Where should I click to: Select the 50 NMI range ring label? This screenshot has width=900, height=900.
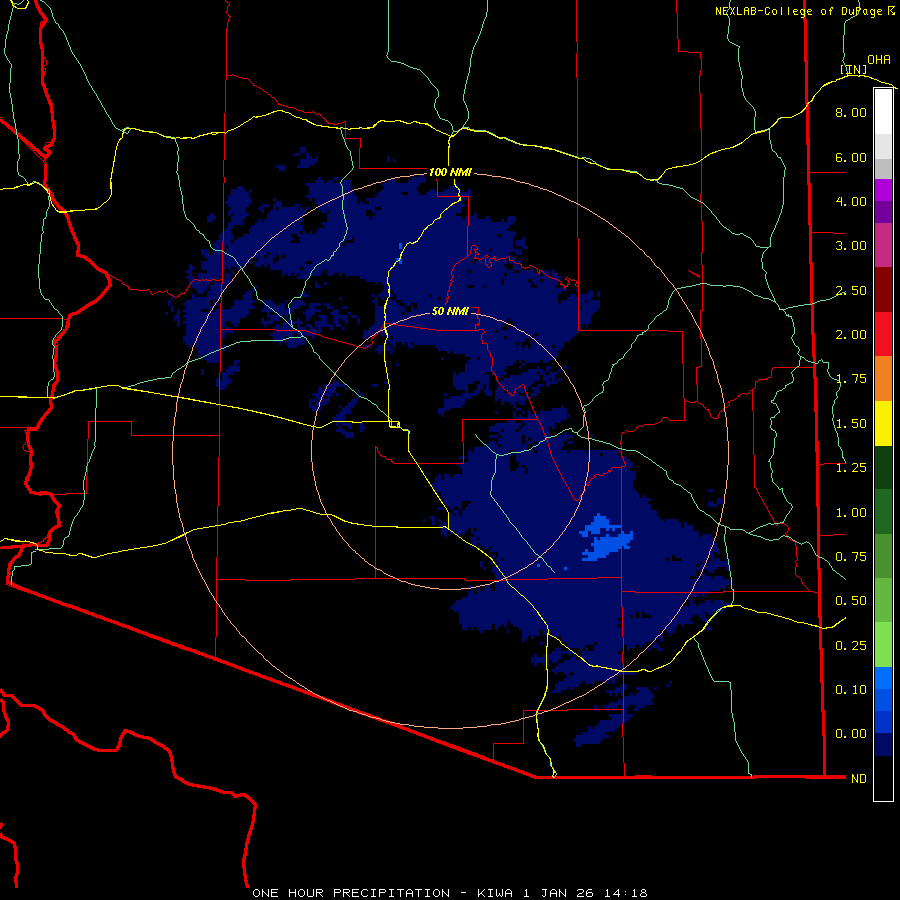coord(450,311)
